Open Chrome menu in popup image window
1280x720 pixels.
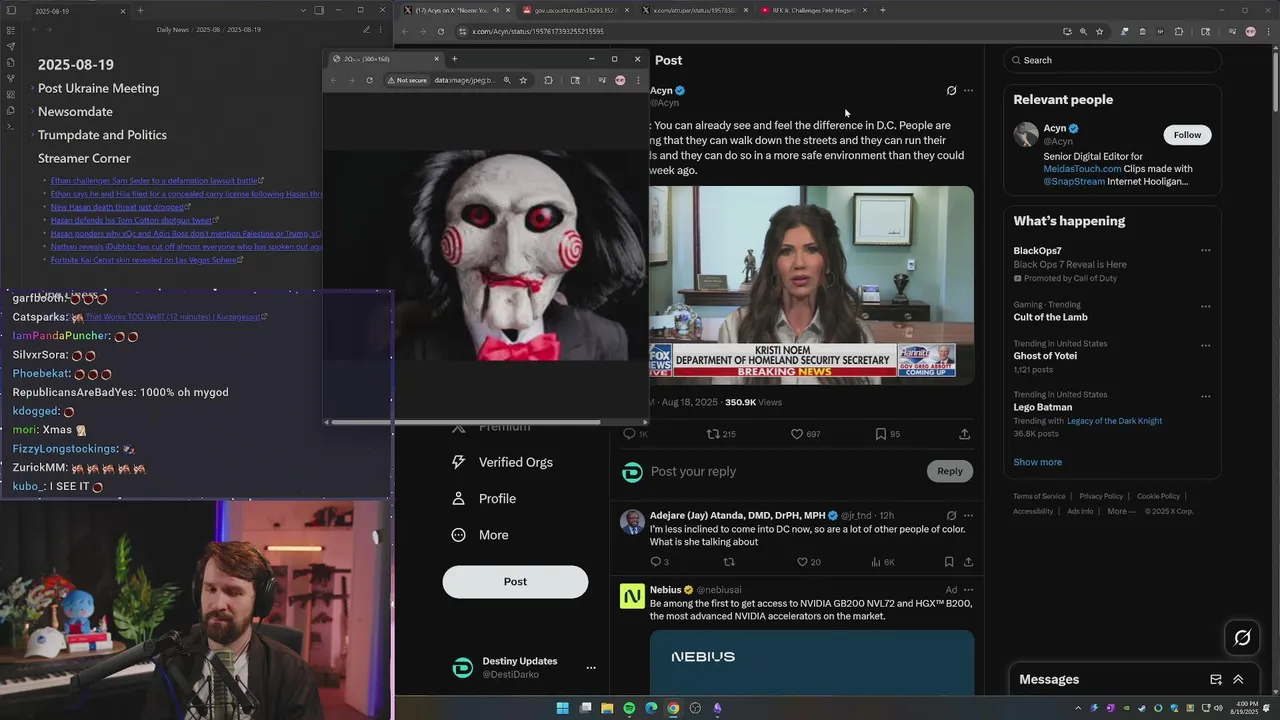pyautogui.click(x=638, y=80)
